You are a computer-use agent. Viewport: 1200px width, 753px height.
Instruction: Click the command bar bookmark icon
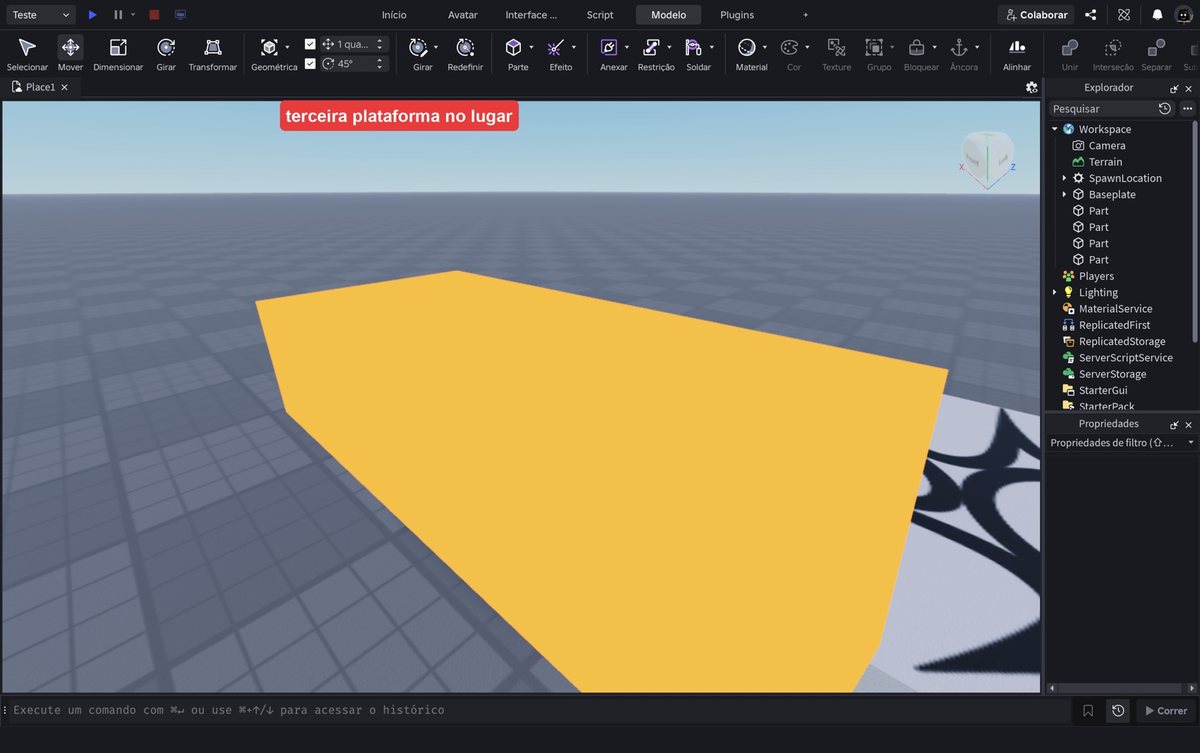click(1088, 711)
